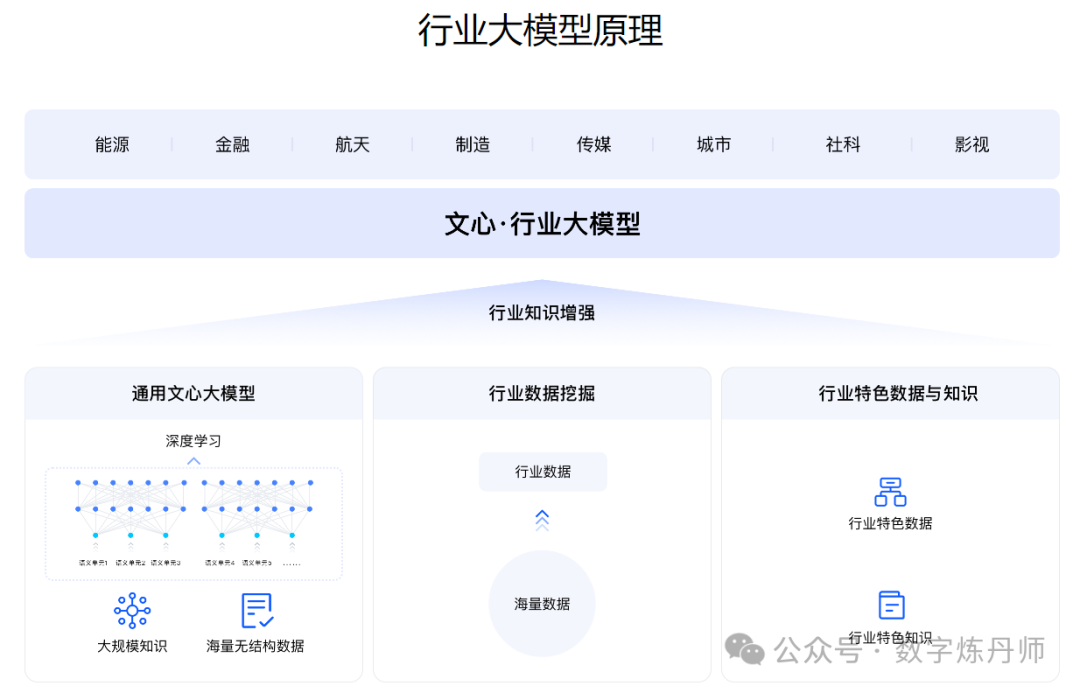Select the 航天 industry tab
This screenshot has width=1080, height=693.
point(353,145)
